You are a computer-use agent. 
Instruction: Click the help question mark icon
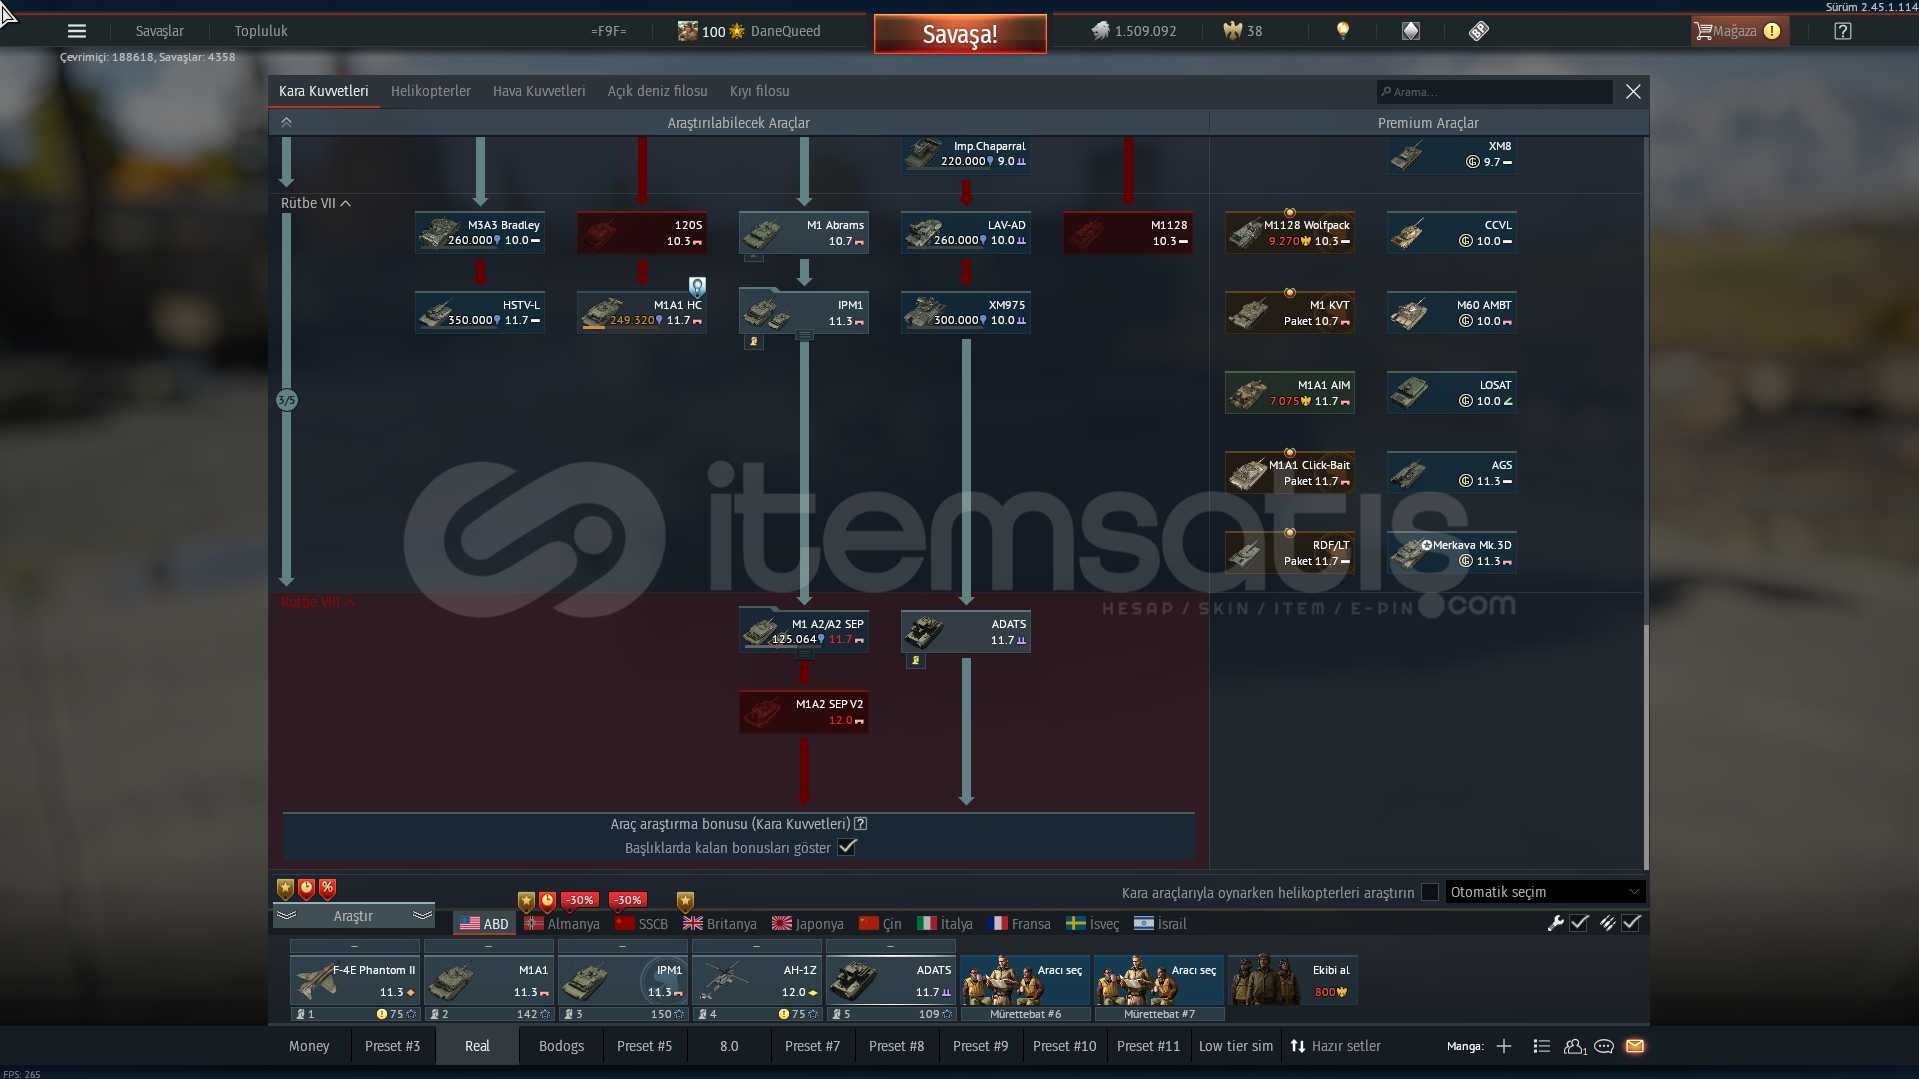(1842, 31)
